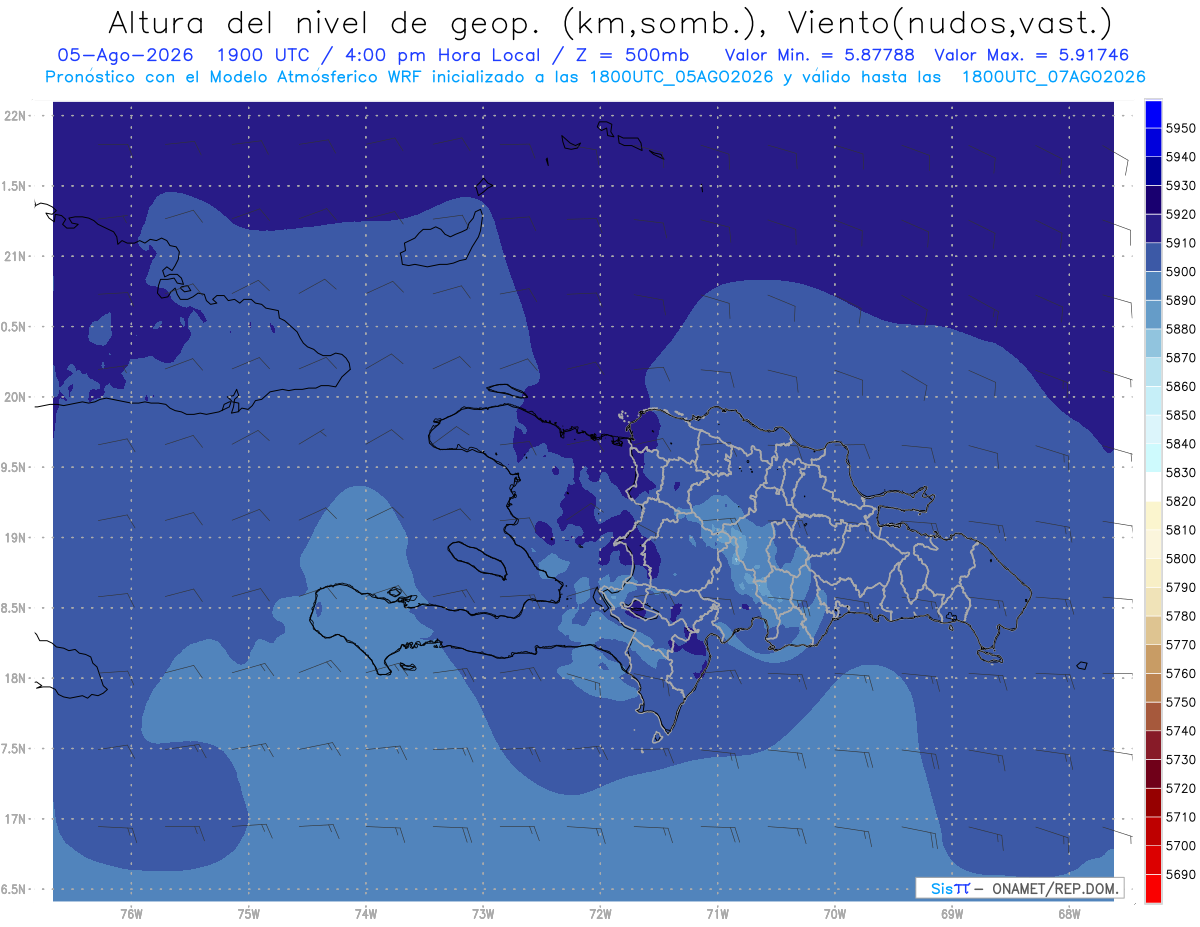1200x927 pixels.
Task: Click the '5800' color scale label
Action: pos(1180,558)
